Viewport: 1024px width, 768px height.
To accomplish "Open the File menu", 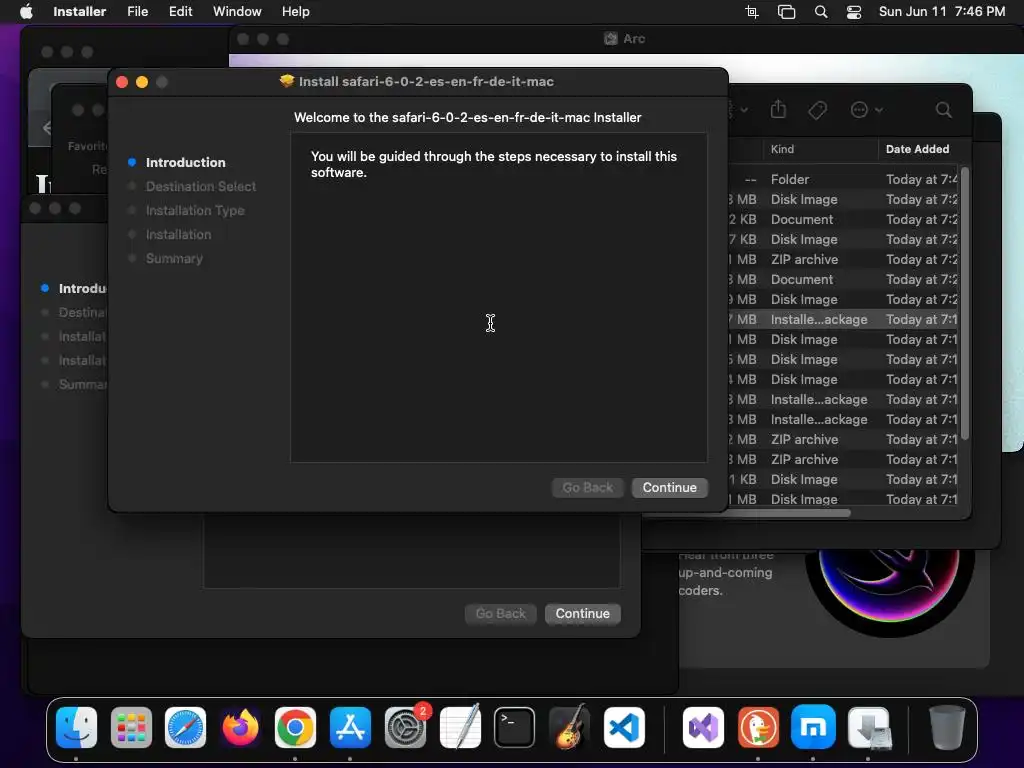I will [x=137, y=11].
